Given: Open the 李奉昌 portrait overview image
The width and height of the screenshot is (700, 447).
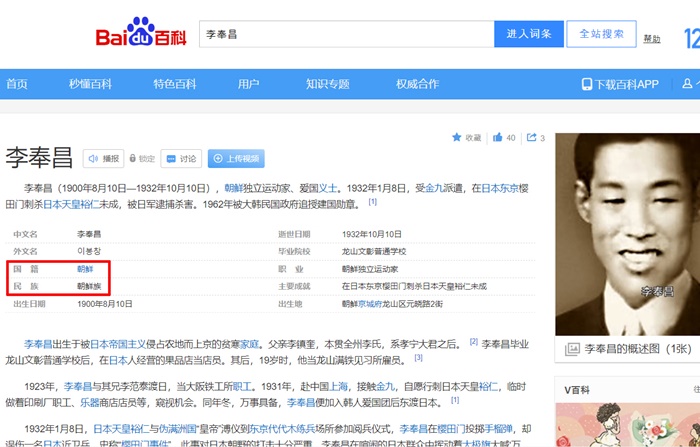Looking at the screenshot, I should coord(628,234).
